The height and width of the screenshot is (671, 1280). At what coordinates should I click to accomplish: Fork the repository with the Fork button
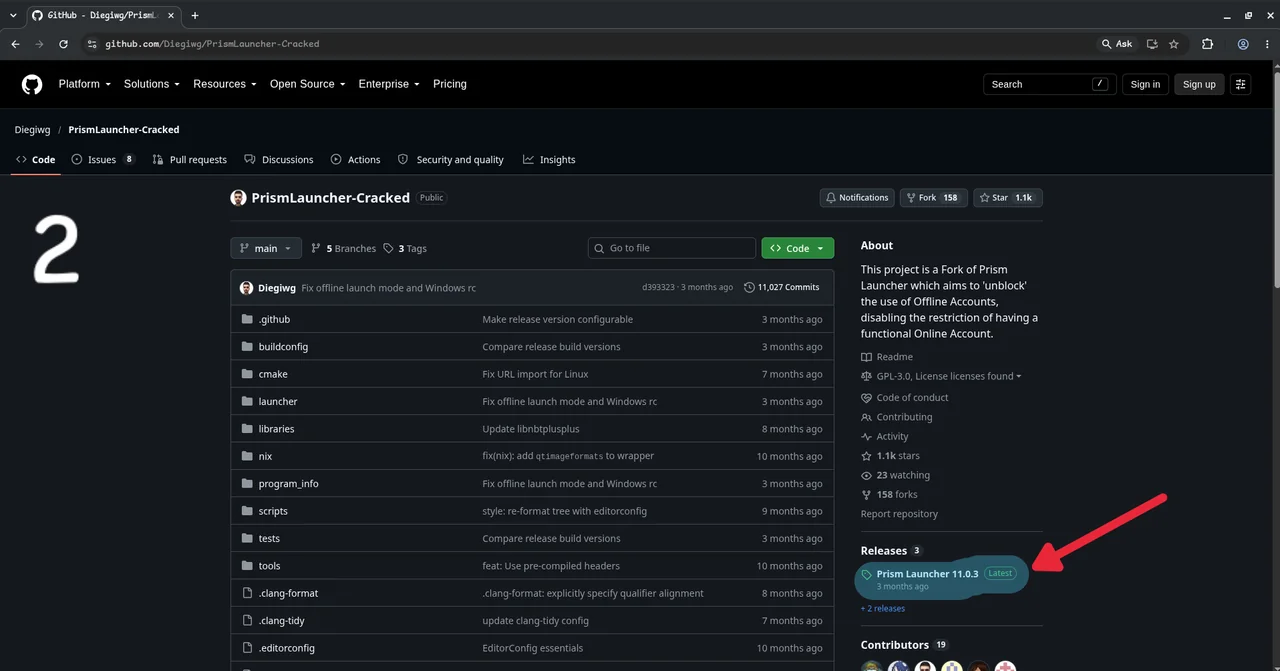click(933, 198)
